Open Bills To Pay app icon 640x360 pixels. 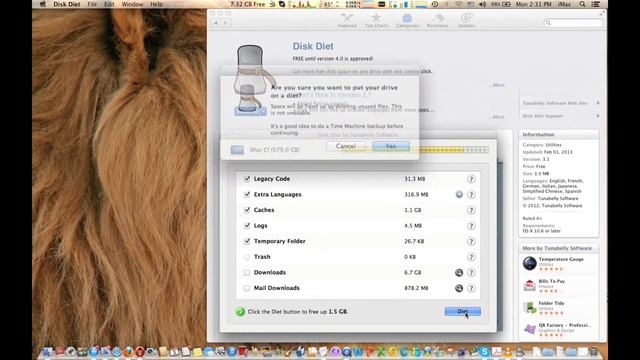(x=529, y=285)
